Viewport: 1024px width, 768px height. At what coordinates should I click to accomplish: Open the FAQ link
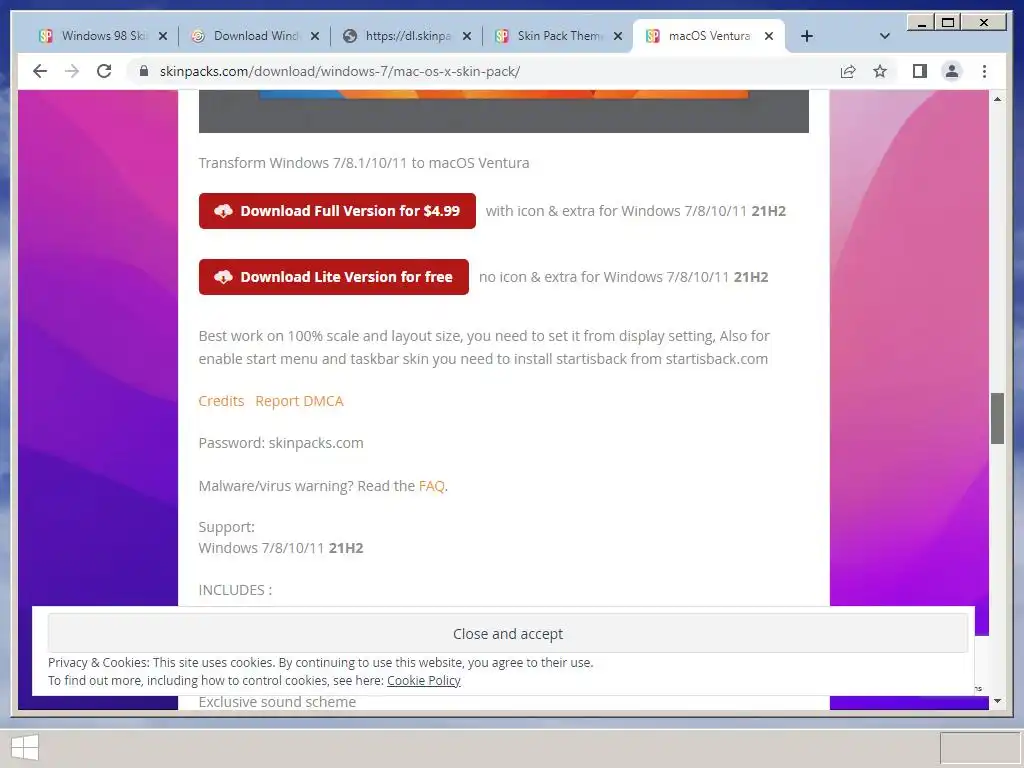tap(432, 486)
